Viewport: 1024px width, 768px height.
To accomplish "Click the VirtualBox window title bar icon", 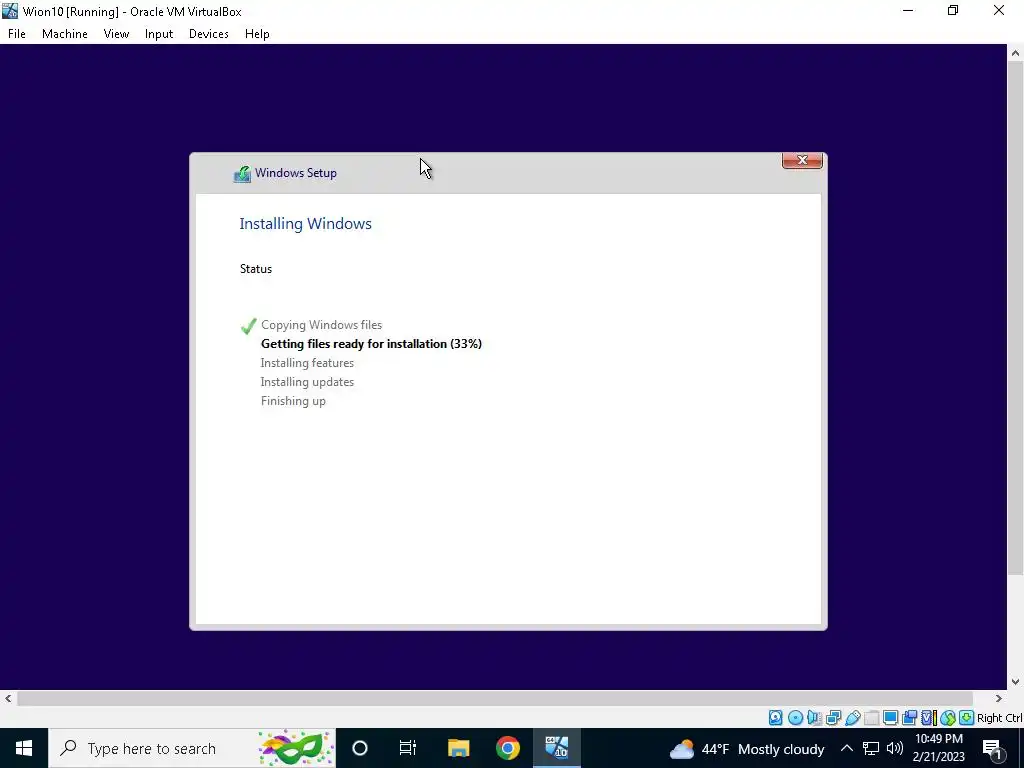I will [x=10, y=11].
